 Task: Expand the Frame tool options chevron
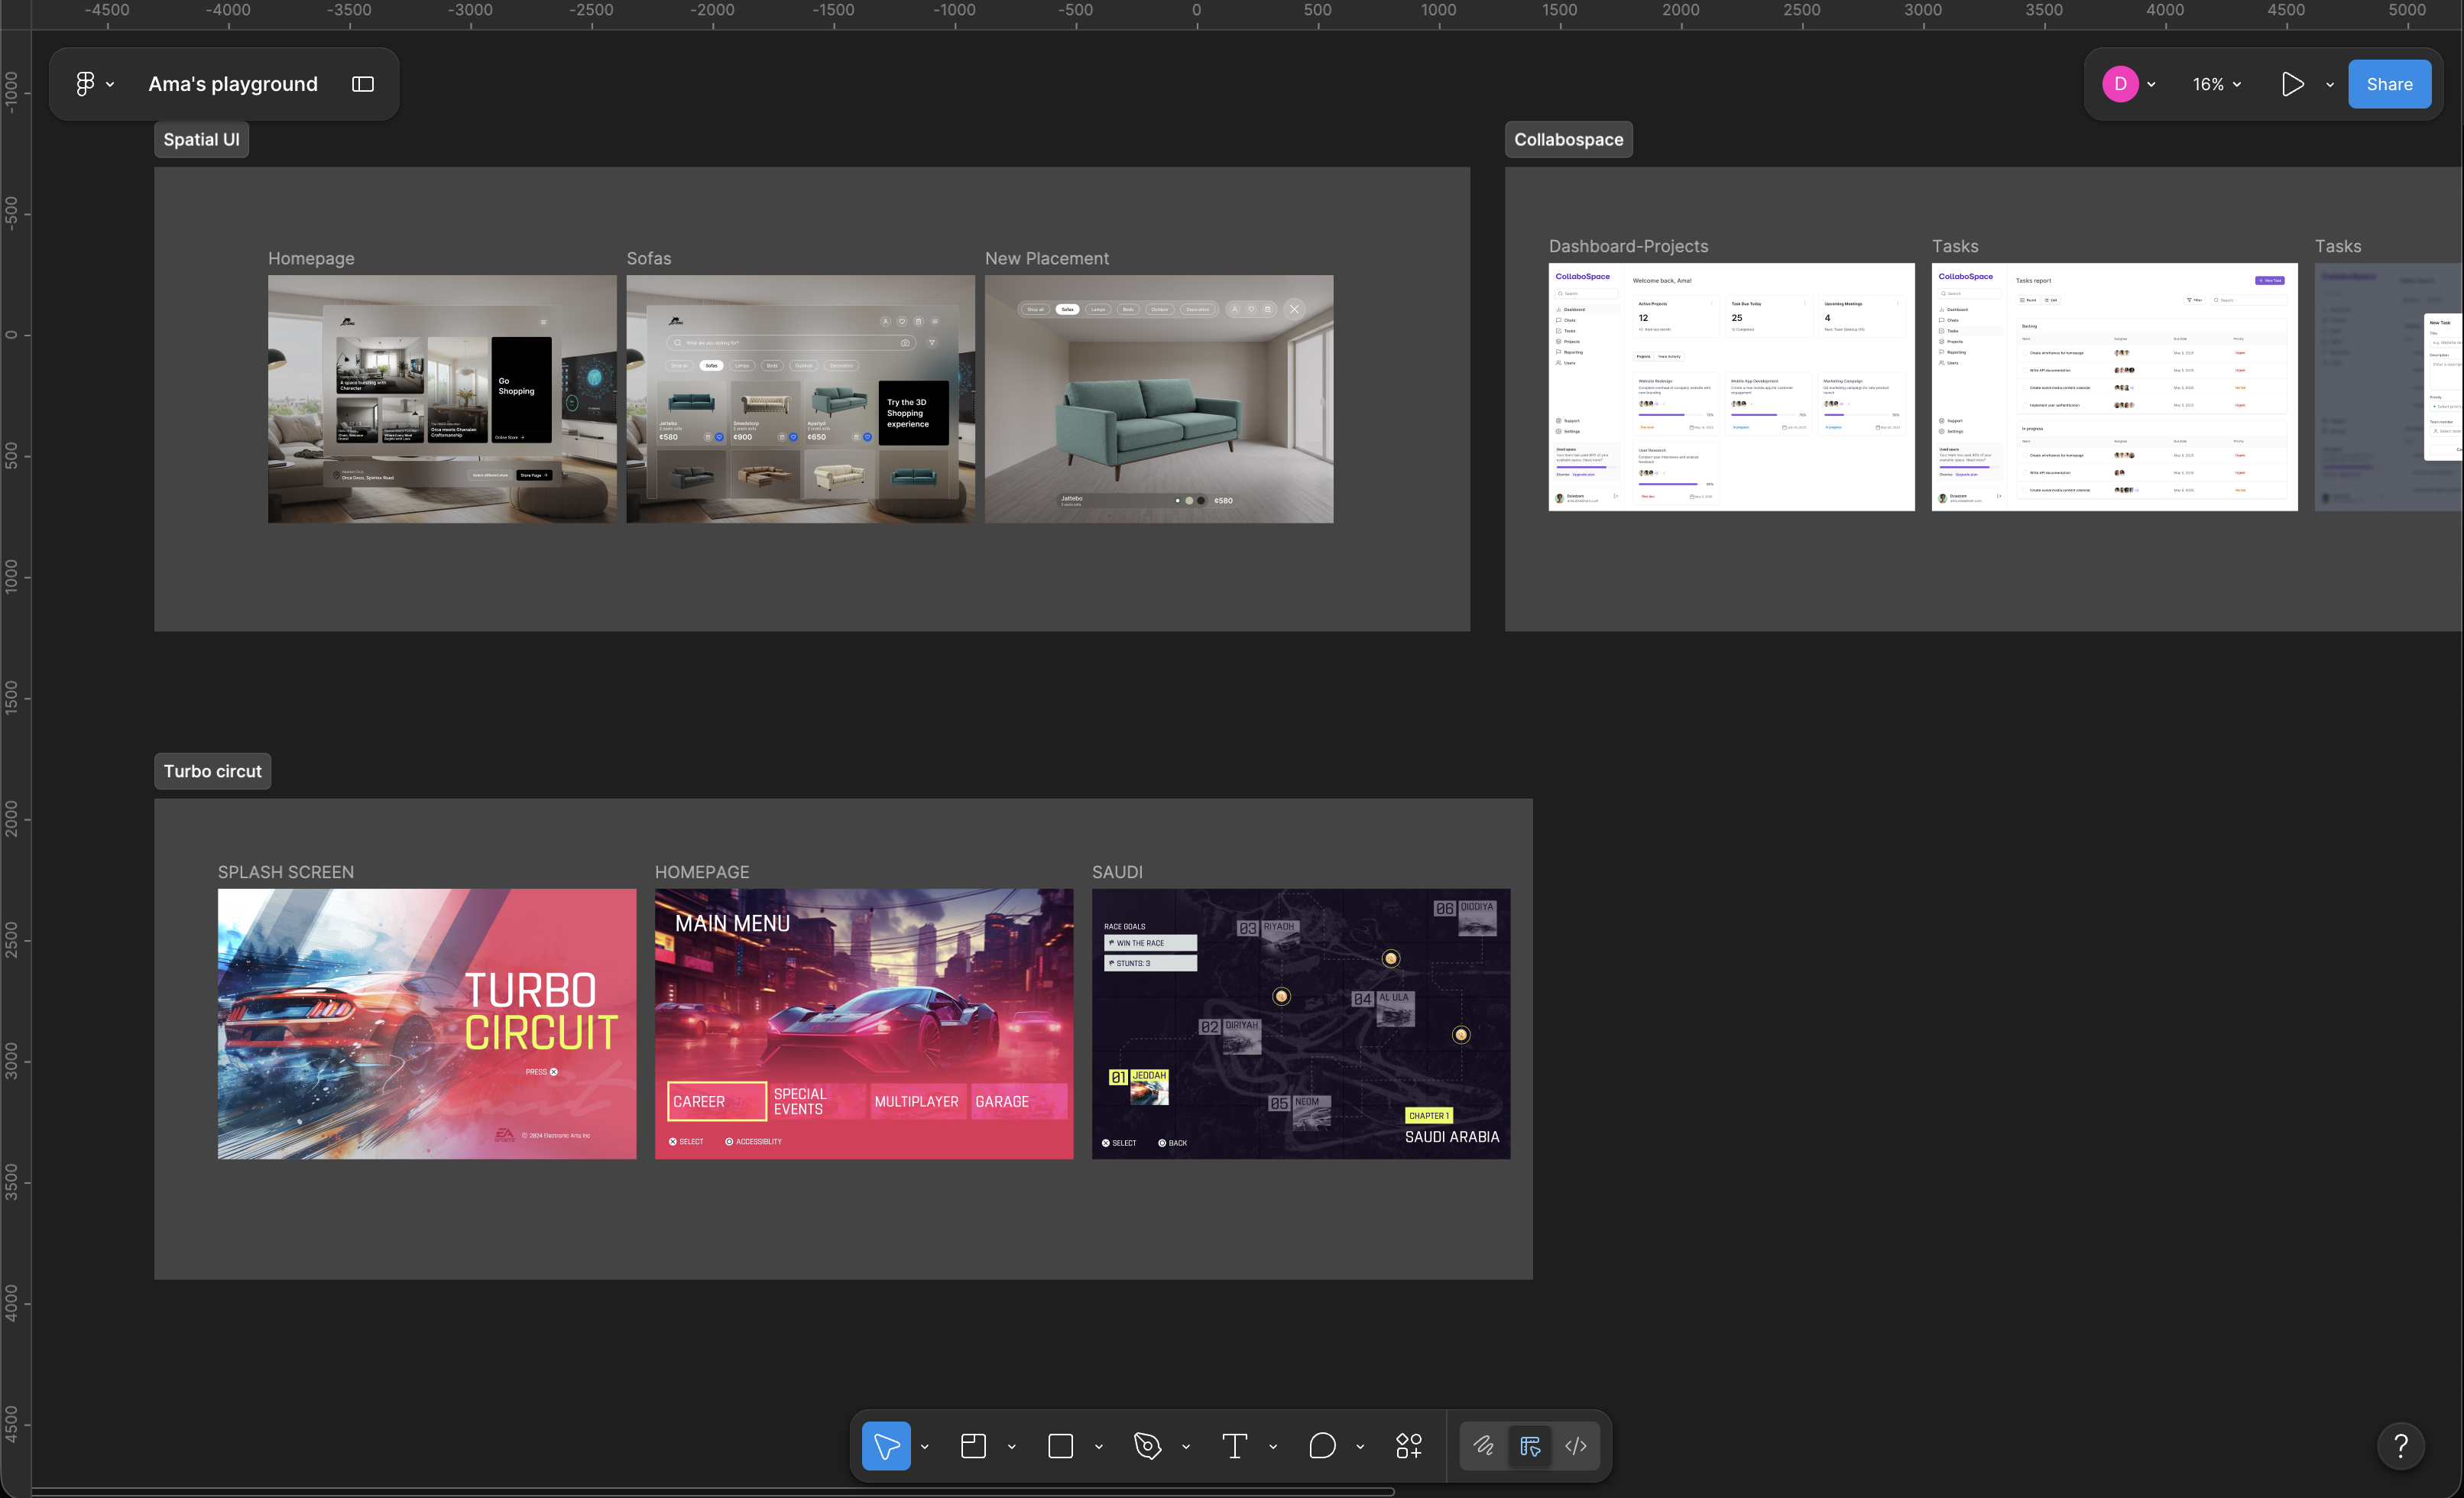click(1012, 1446)
